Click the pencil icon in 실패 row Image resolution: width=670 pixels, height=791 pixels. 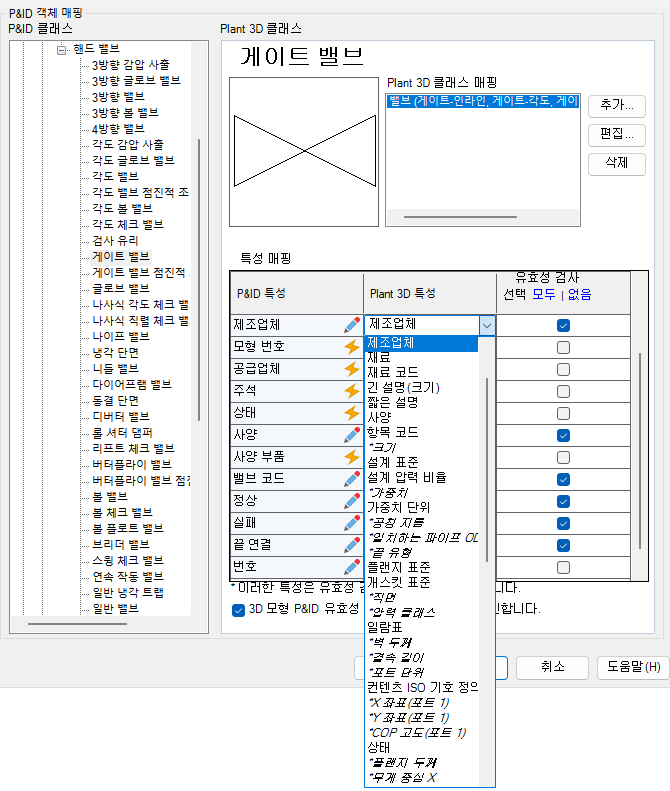pos(352,523)
